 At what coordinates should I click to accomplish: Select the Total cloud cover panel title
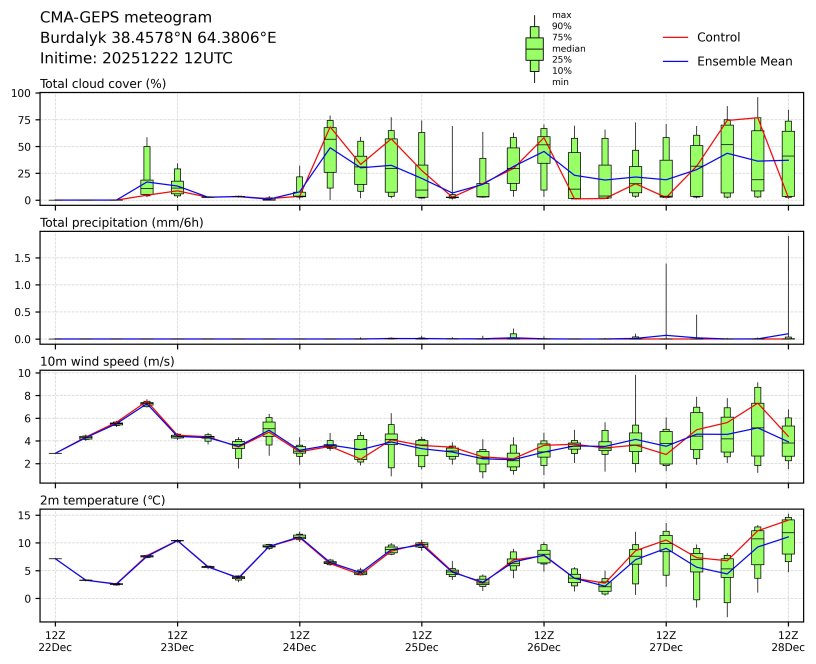pyautogui.click(x=103, y=83)
